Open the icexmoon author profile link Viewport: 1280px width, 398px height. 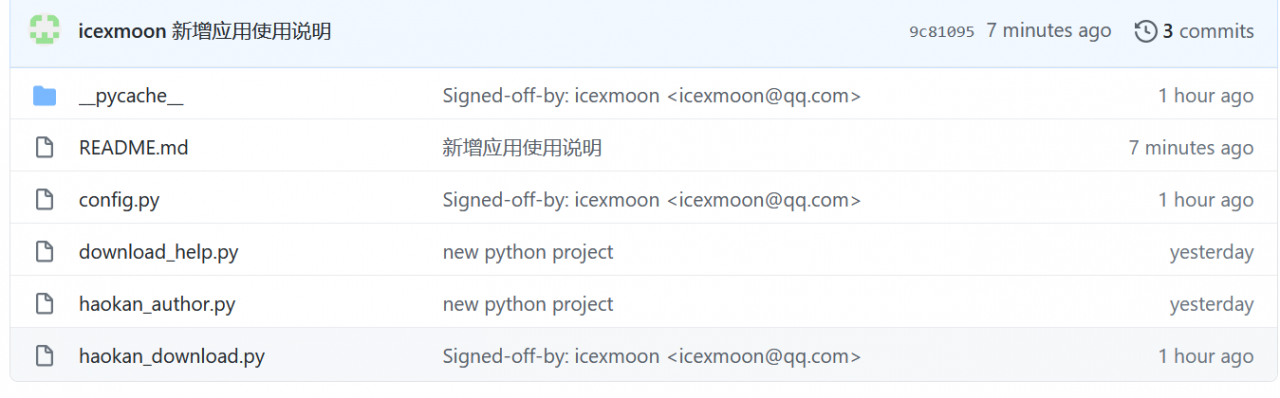122,32
